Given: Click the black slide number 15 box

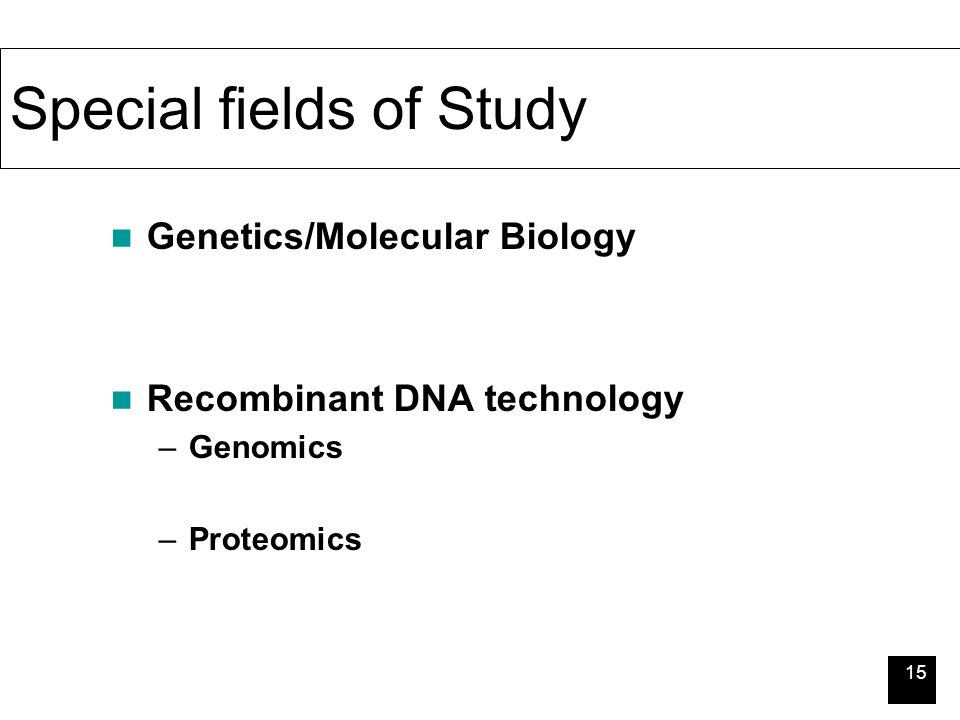Looking at the screenshot, I should click(x=912, y=680).
